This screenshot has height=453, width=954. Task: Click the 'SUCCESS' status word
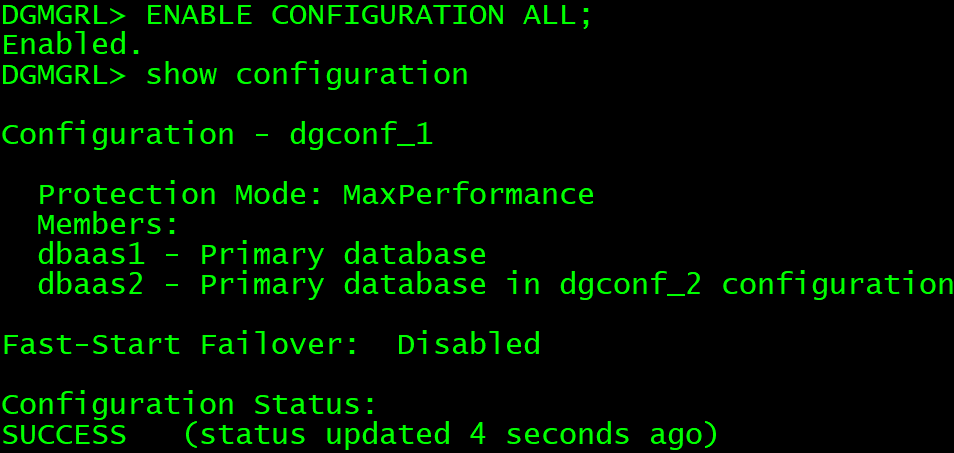coord(64,435)
